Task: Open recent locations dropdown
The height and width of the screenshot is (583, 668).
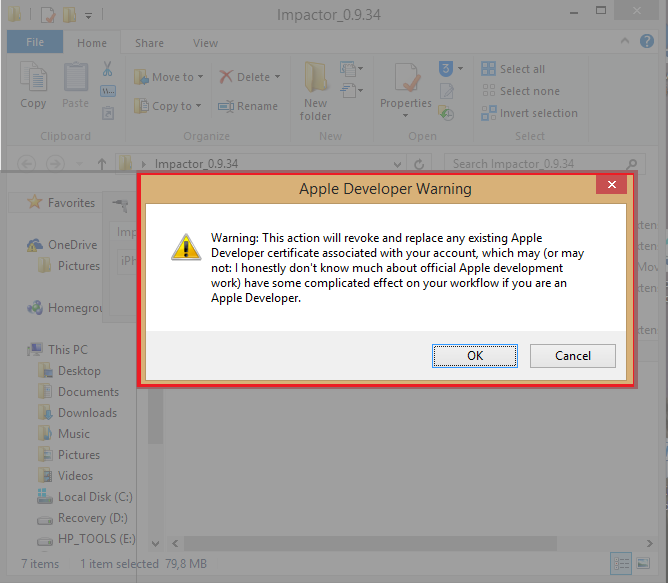Action: [x=79, y=164]
